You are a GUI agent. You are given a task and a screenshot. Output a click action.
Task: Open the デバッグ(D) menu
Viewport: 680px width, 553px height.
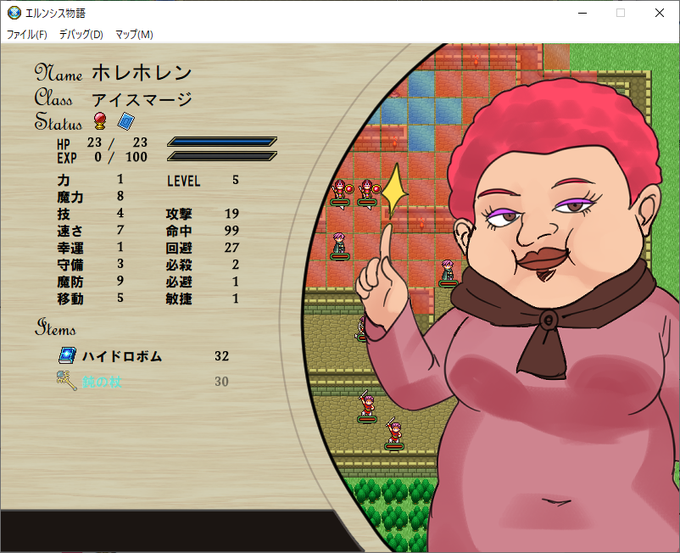click(81, 34)
